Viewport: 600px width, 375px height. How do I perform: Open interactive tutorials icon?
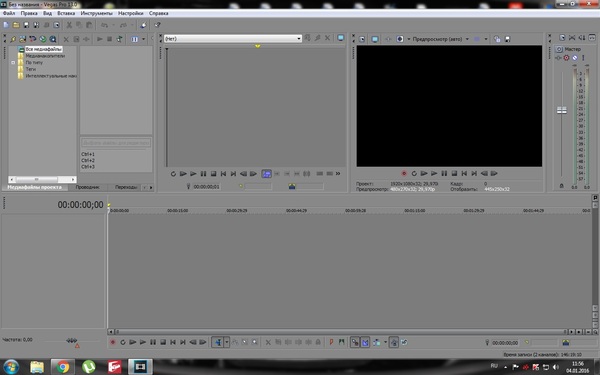click(x=143, y=25)
